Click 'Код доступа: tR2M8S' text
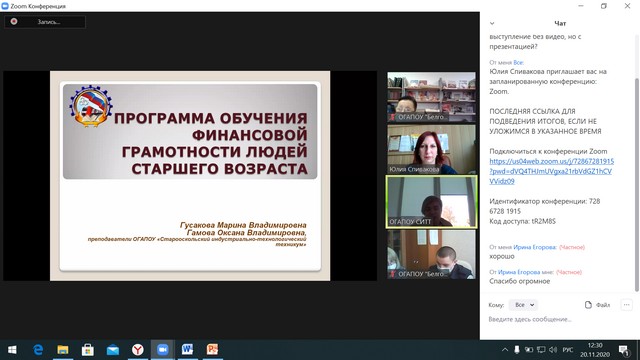This screenshot has height=360, width=640. (522, 221)
